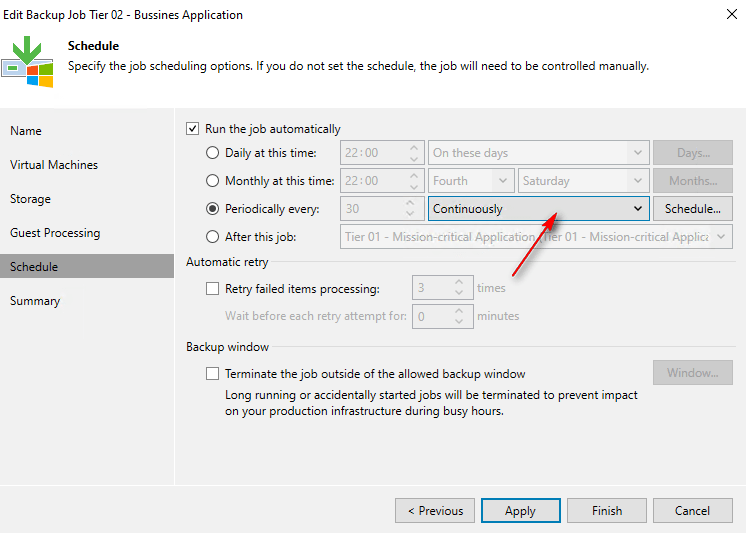The image size is (746, 533).
Task: Enable Retry failed items processing
Action: pos(212,289)
